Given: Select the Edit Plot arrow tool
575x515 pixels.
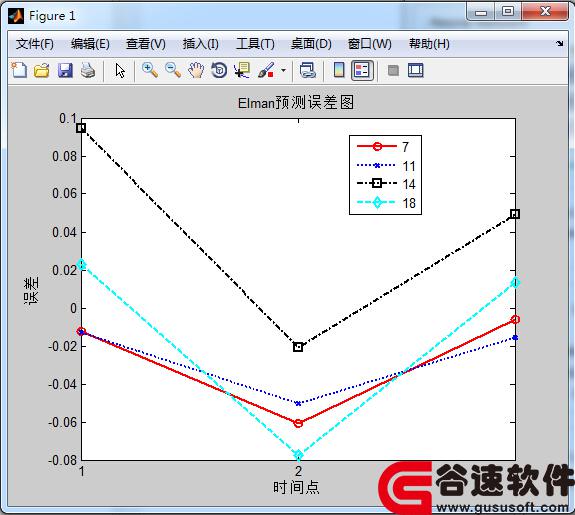Looking at the screenshot, I should (120, 70).
